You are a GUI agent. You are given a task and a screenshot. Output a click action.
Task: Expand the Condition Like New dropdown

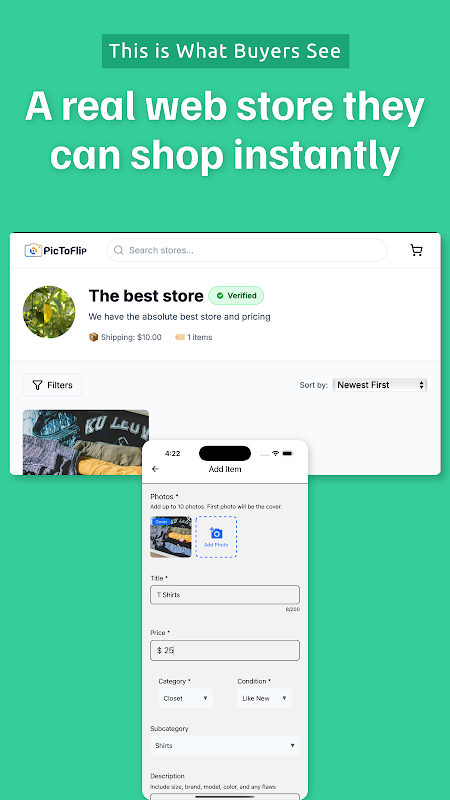click(x=264, y=698)
